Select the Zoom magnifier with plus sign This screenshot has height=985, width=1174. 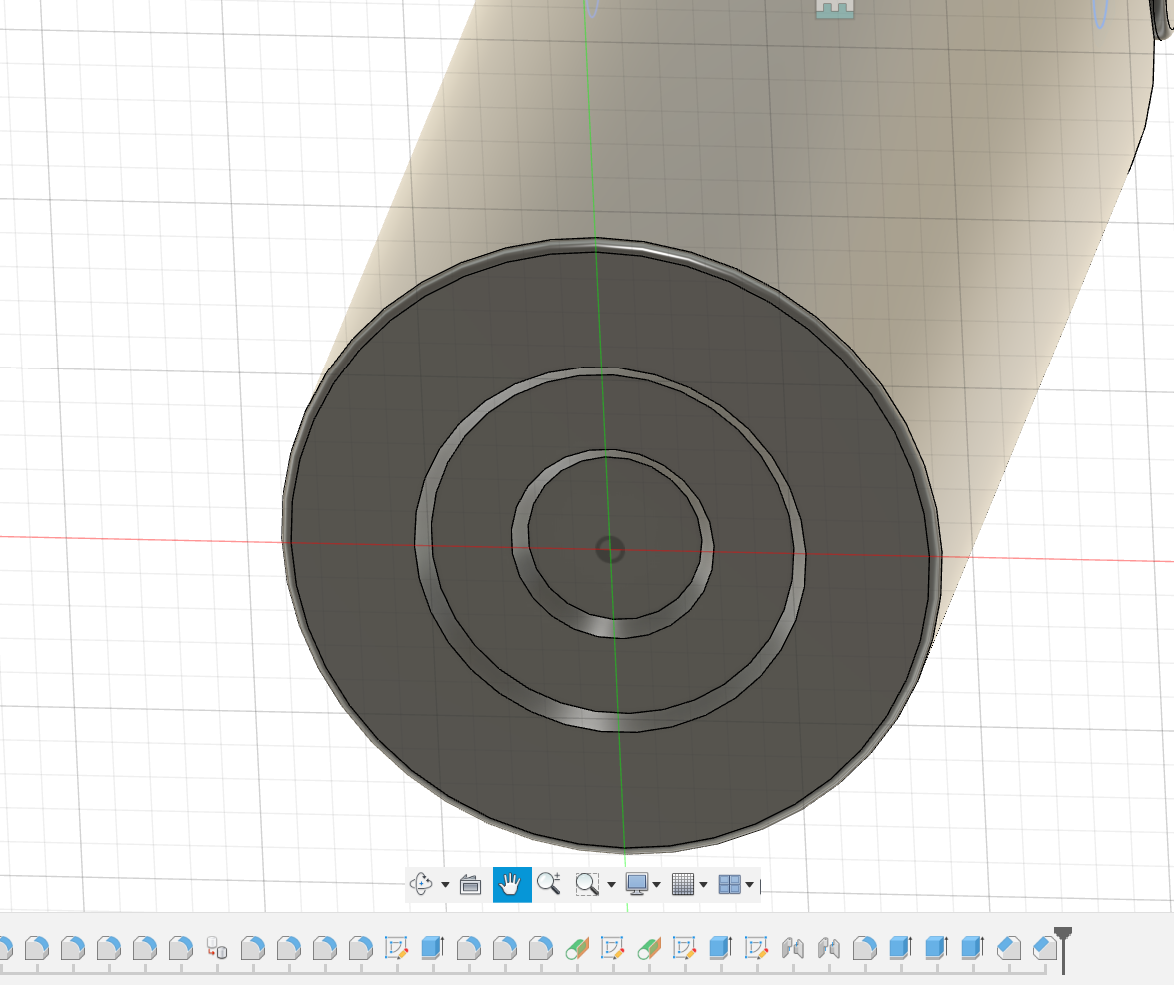548,884
